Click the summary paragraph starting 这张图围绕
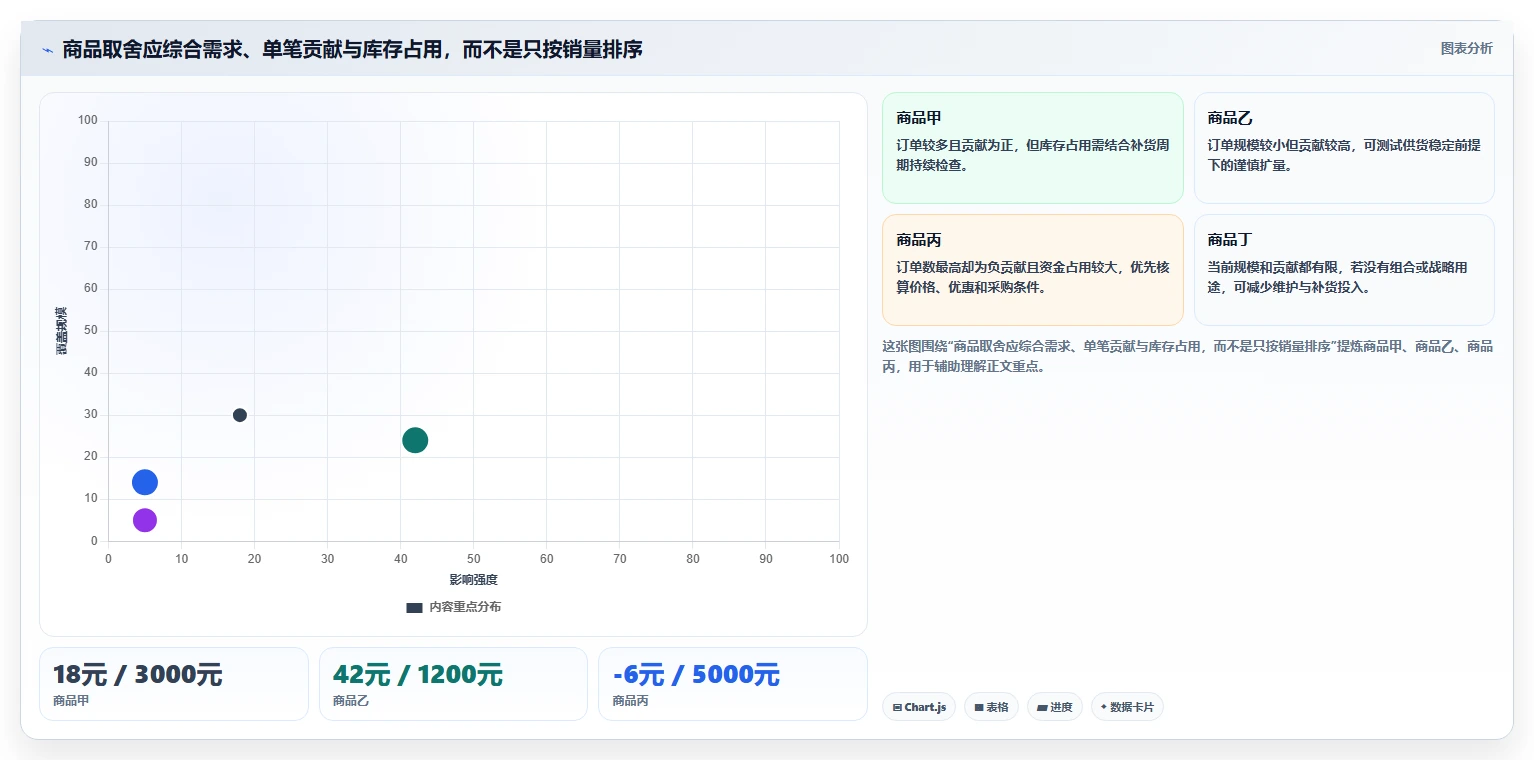 [1187, 356]
